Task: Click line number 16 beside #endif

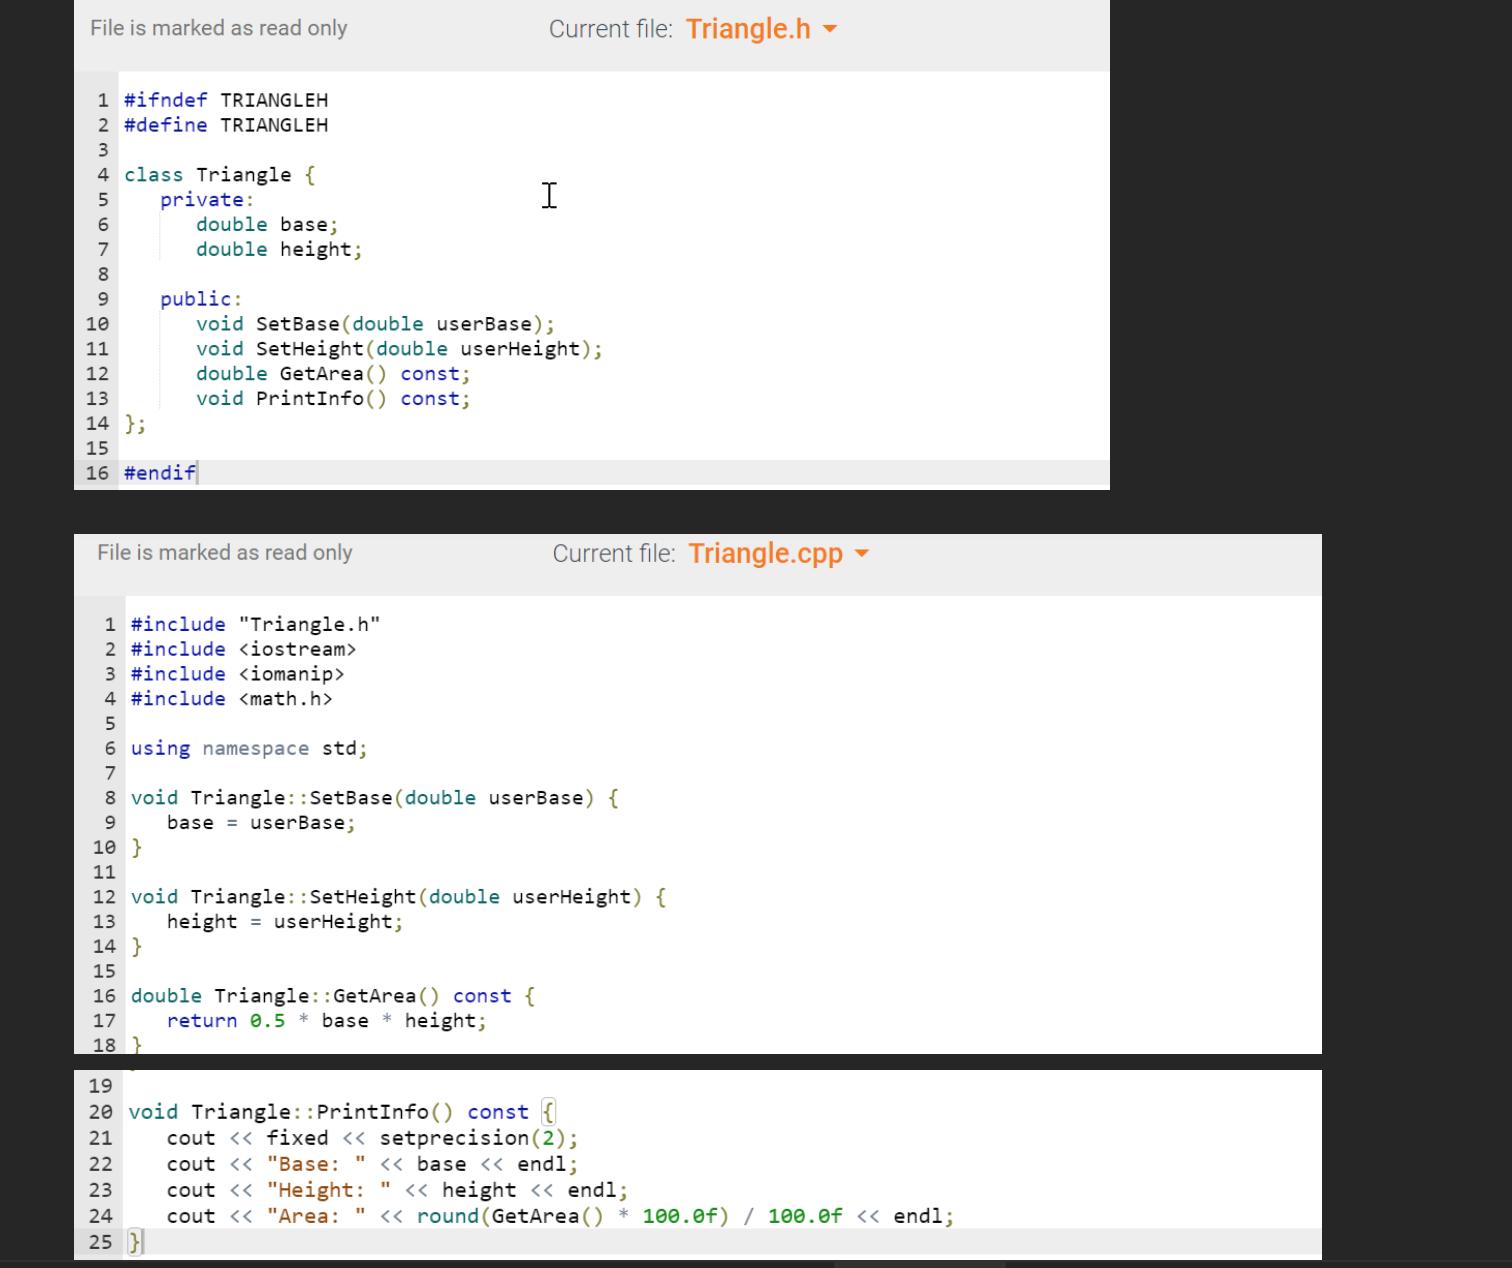Action: click(x=96, y=472)
